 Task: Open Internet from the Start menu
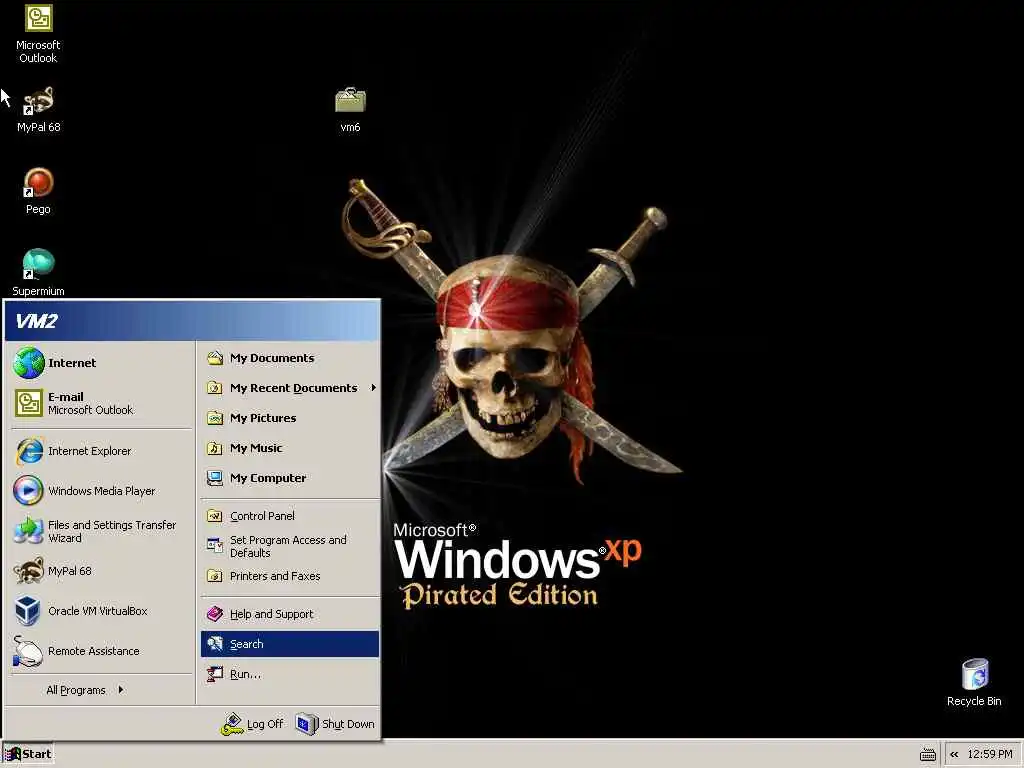[101, 363]
